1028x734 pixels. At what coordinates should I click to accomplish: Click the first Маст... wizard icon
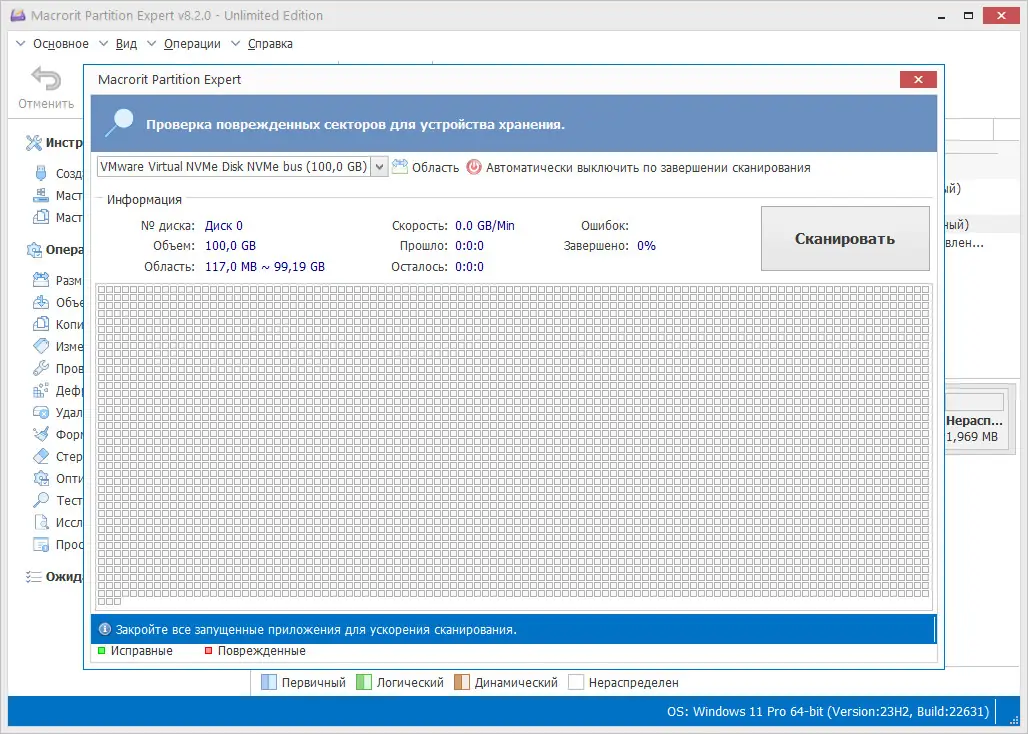(x=41, y=195)
